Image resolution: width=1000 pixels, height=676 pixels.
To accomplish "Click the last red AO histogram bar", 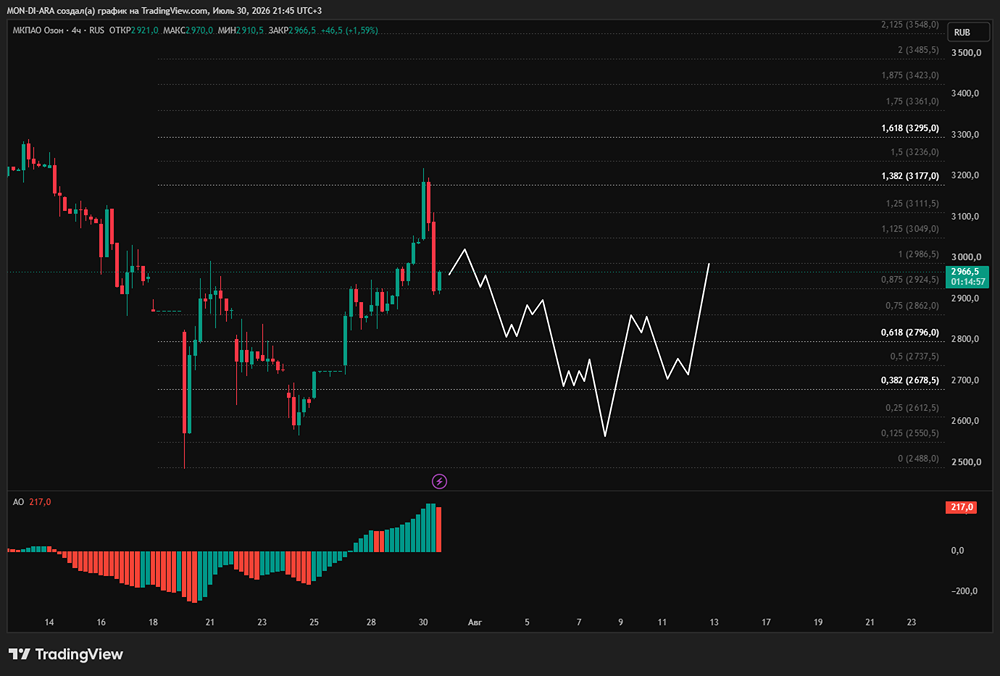I will click(438, 529).
